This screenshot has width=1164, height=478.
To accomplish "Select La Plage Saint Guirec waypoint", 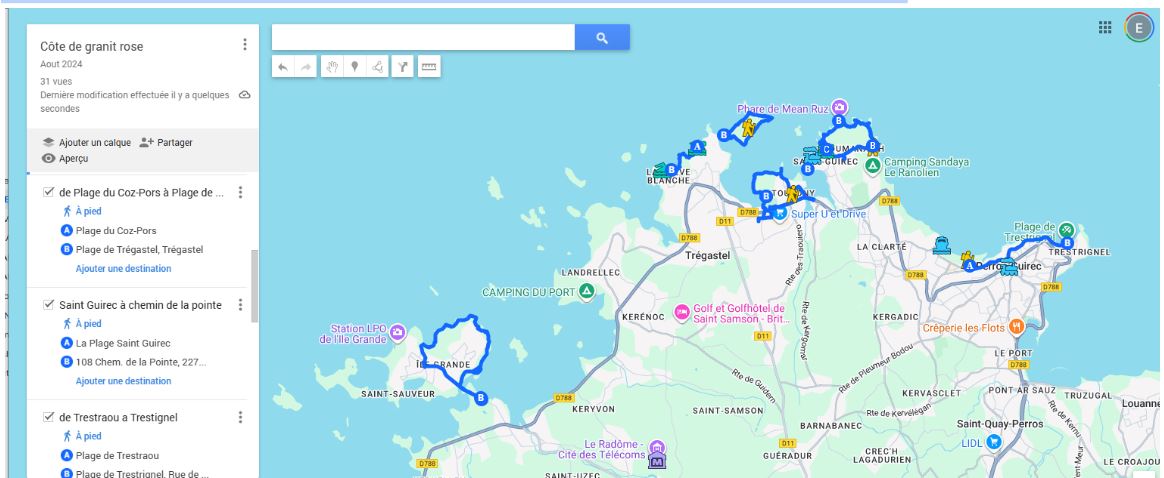I will point(122,343).
